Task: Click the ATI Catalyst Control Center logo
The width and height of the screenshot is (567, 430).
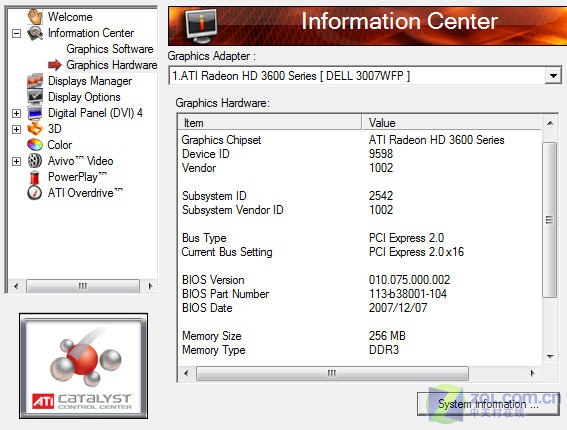Action: click(x=84, y=366)
